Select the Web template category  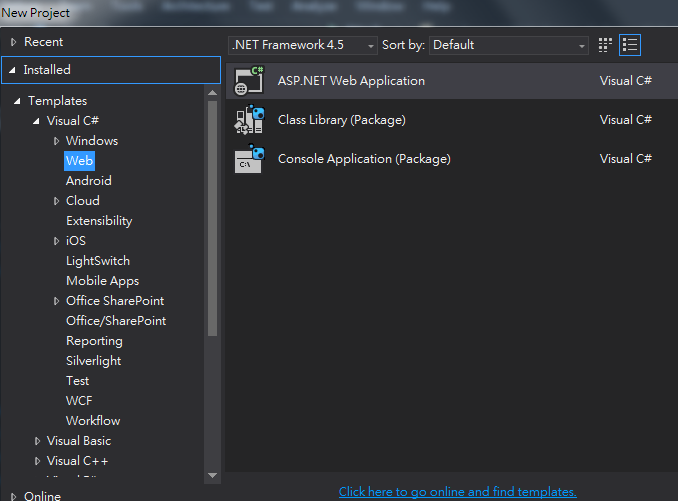pyautogui.click(x=79, y=161)
